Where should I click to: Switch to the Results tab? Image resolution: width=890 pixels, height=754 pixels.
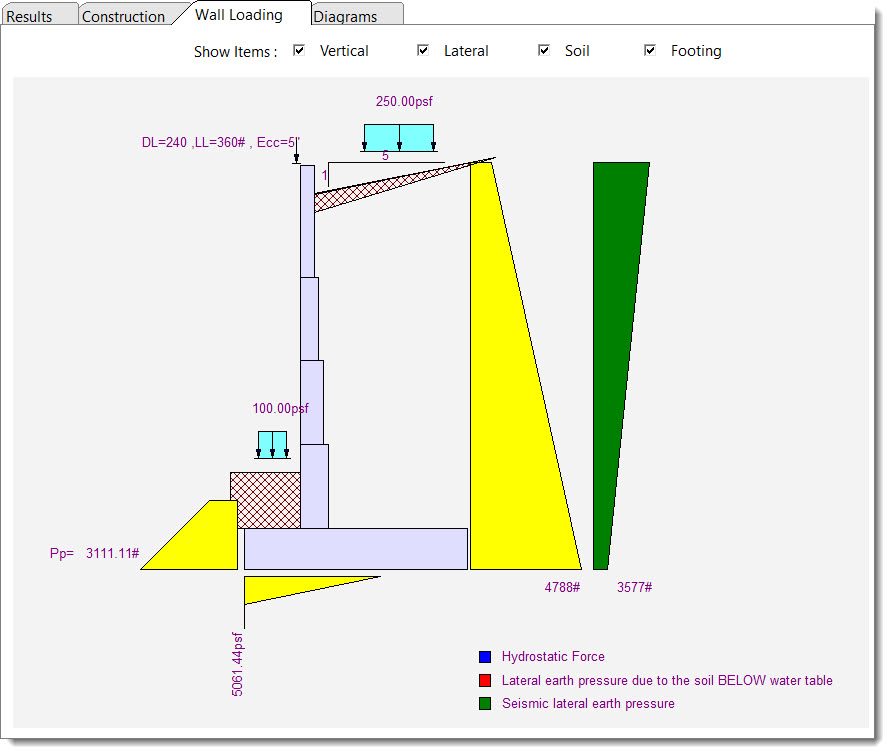pyautogui.click(x=30, y=16)
